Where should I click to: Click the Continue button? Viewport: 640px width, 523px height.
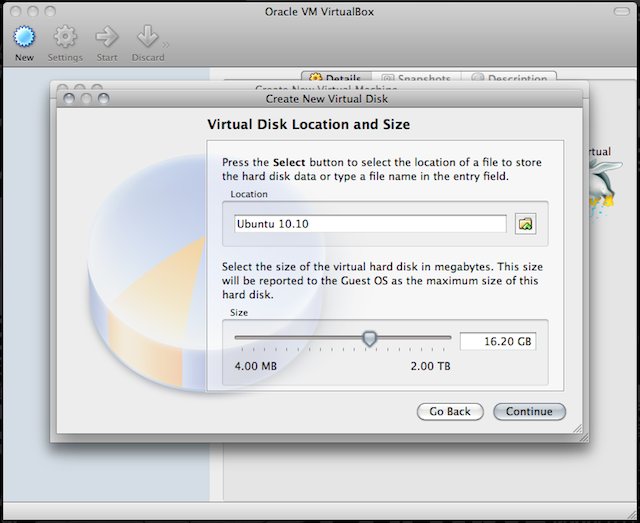pyautogui.click(x=529, y=412)
